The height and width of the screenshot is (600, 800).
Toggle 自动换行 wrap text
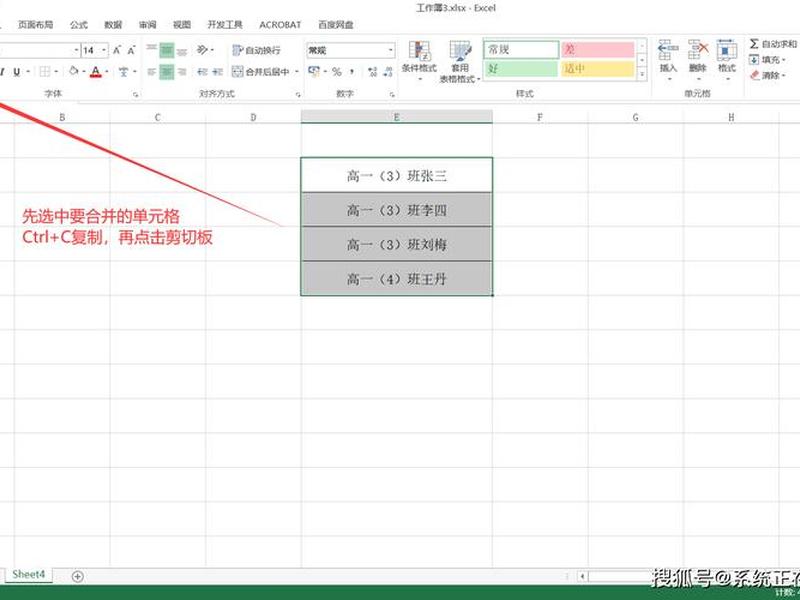pyautogui.click(x=256, y=50)
